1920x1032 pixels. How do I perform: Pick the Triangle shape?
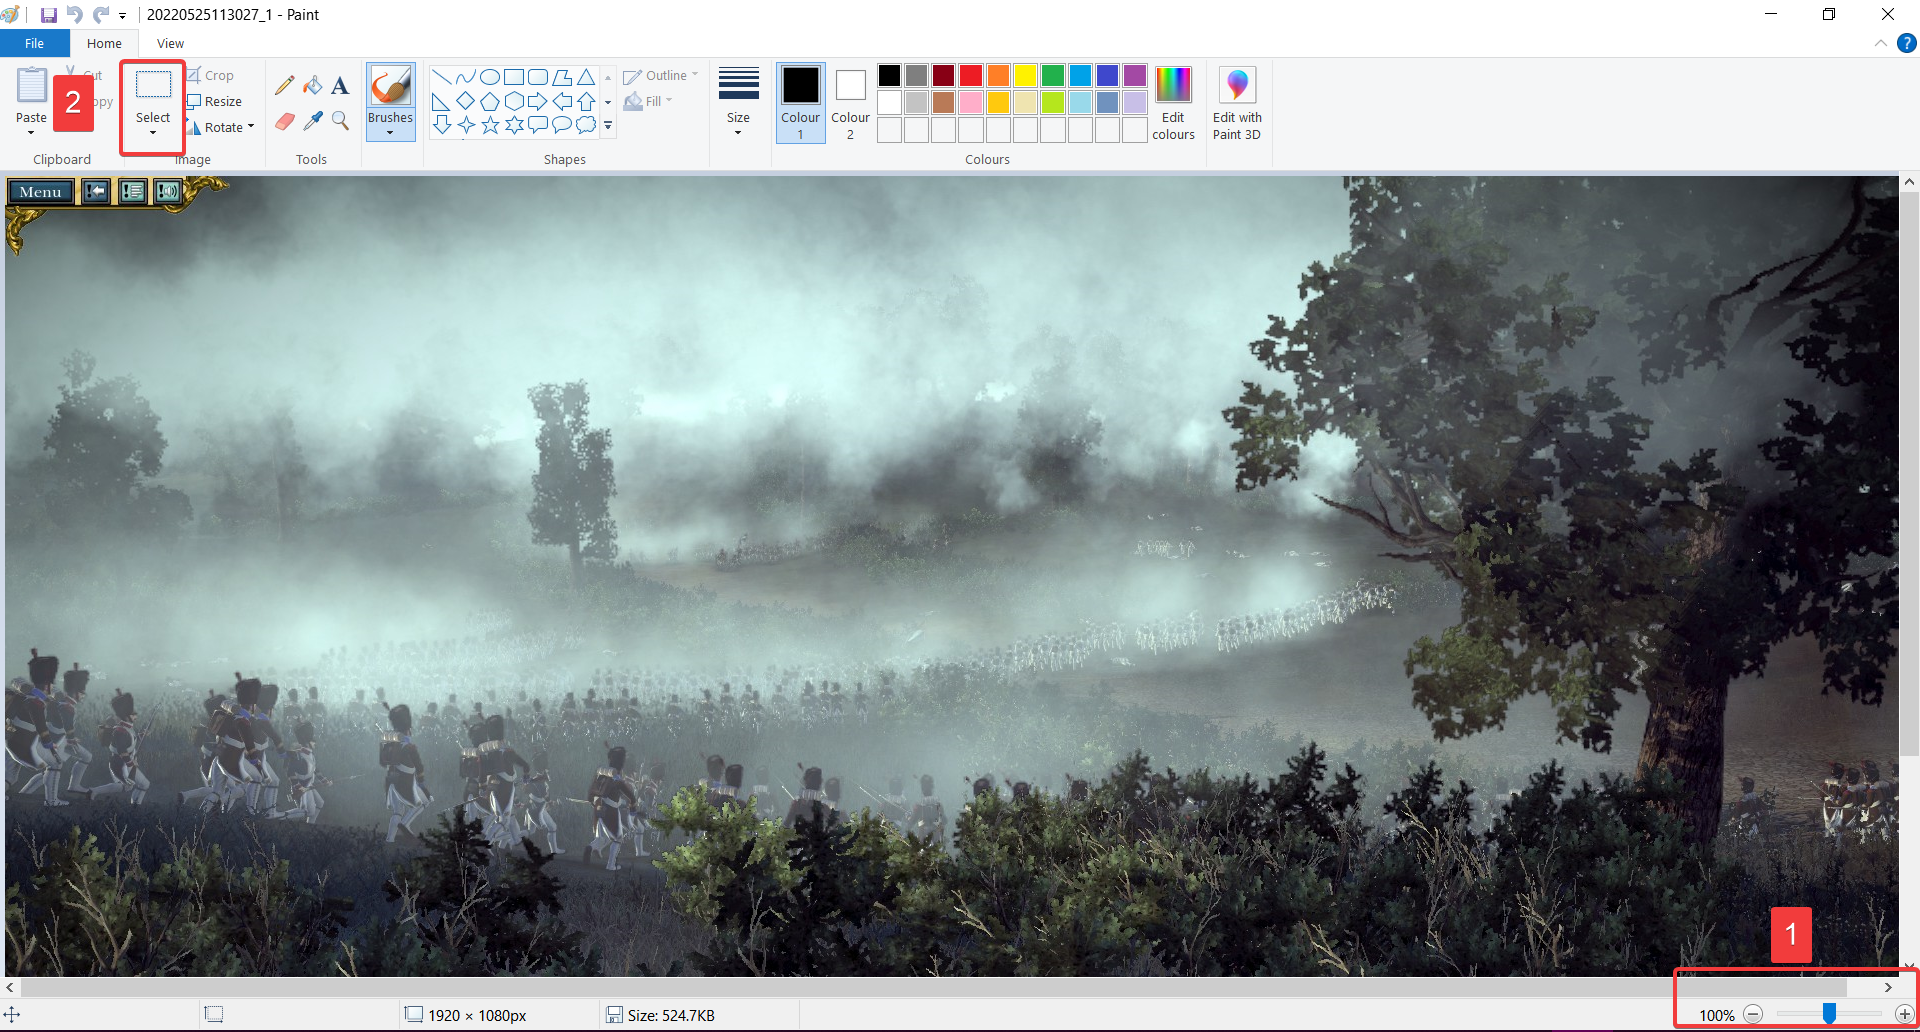coord(586,77)
